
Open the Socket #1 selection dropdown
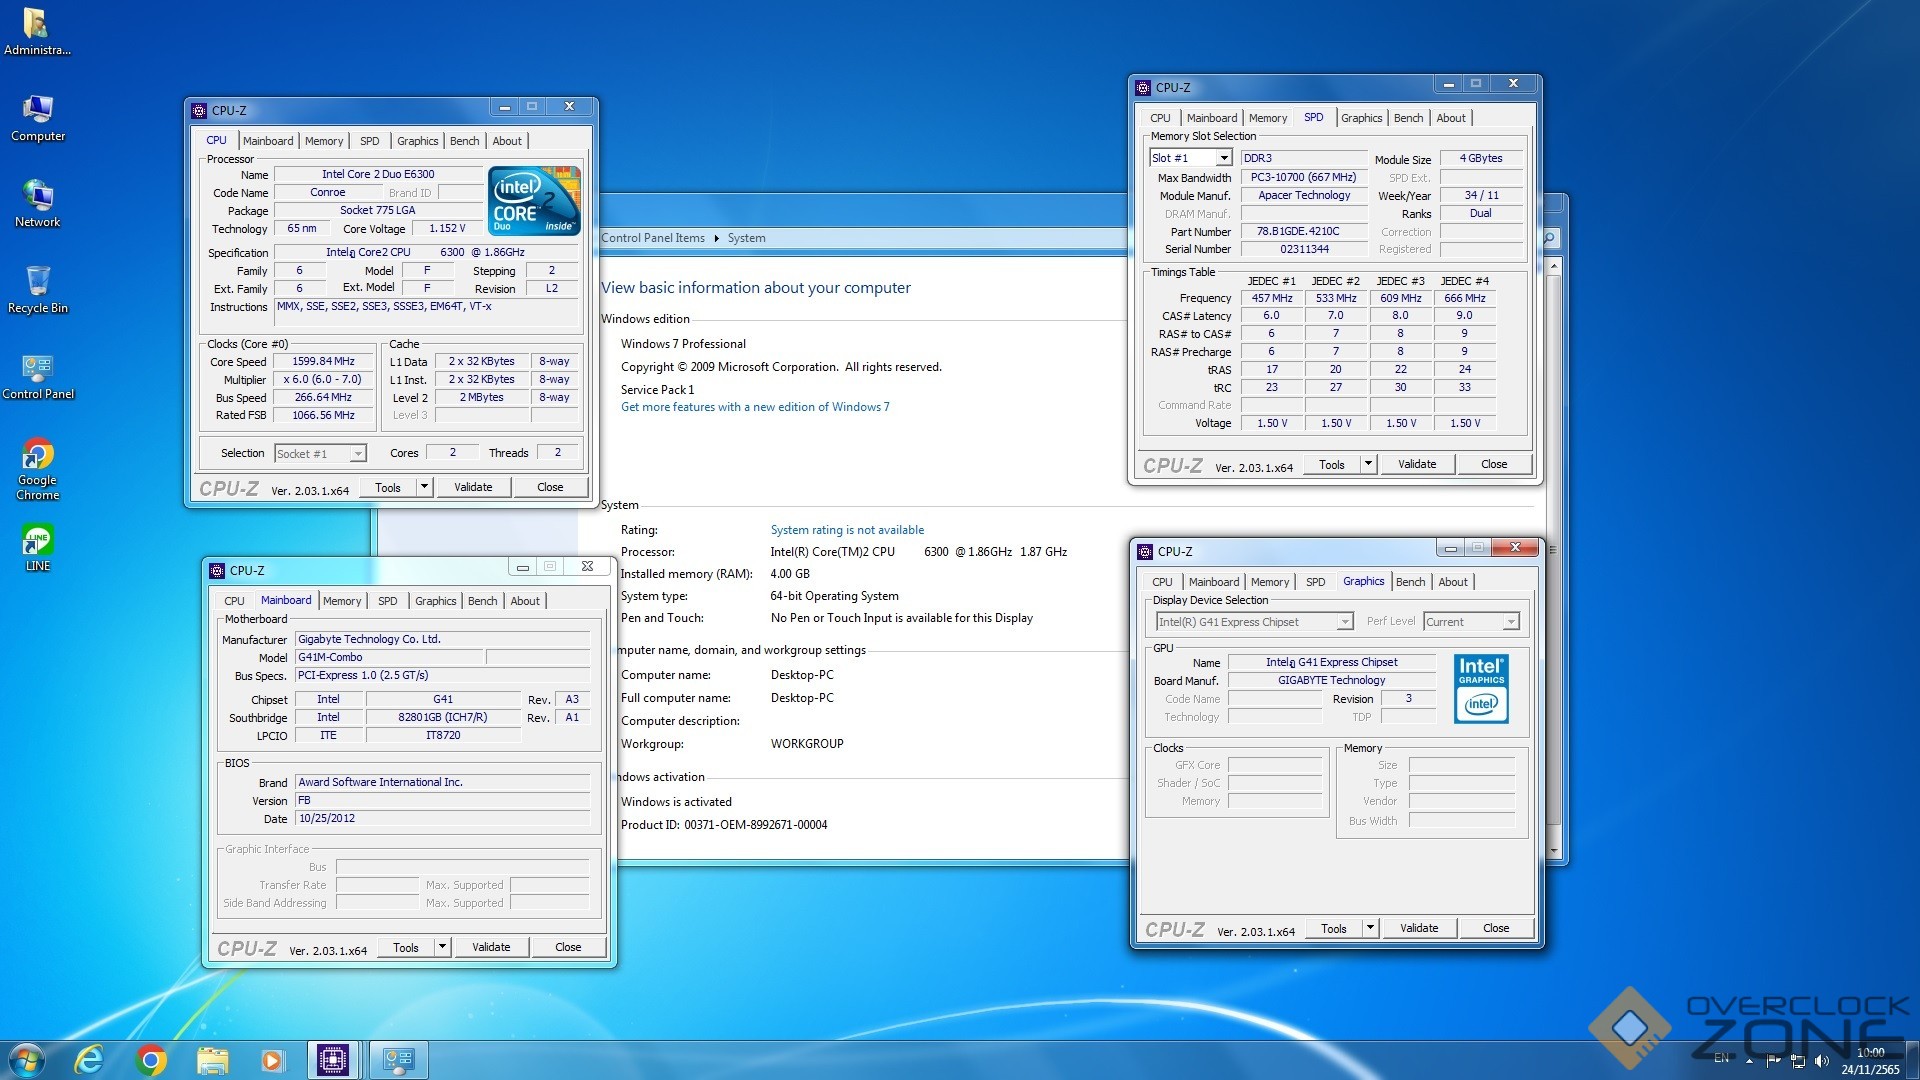[x=357, y=454]
